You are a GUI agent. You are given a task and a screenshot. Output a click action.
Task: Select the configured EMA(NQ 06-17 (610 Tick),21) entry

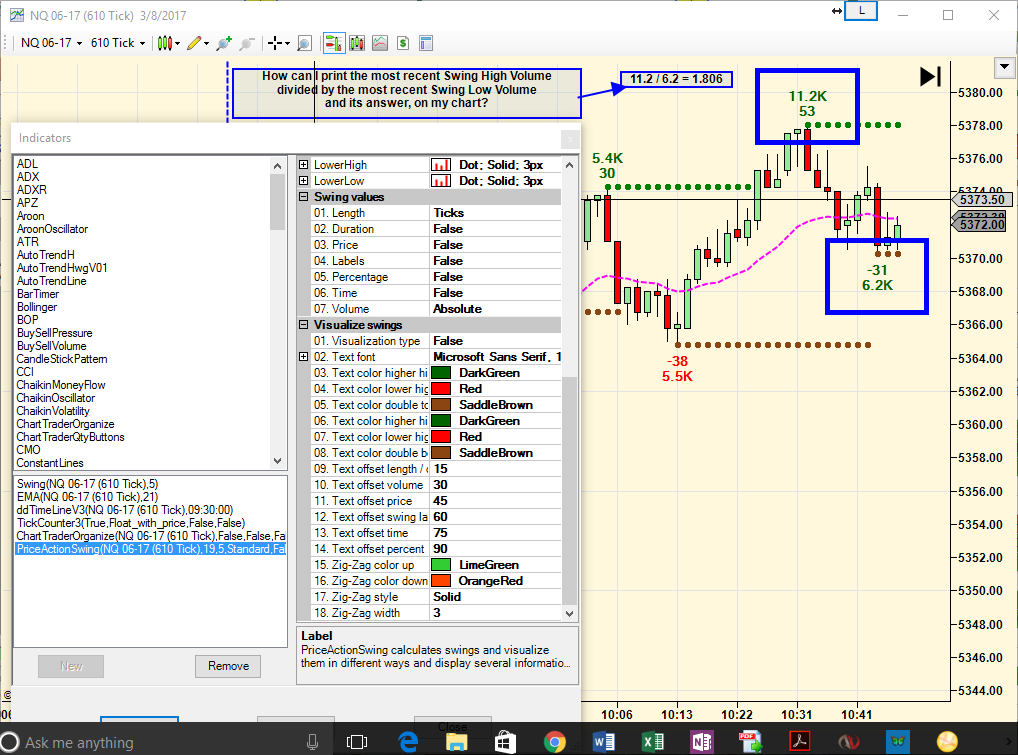pos(88,497)
